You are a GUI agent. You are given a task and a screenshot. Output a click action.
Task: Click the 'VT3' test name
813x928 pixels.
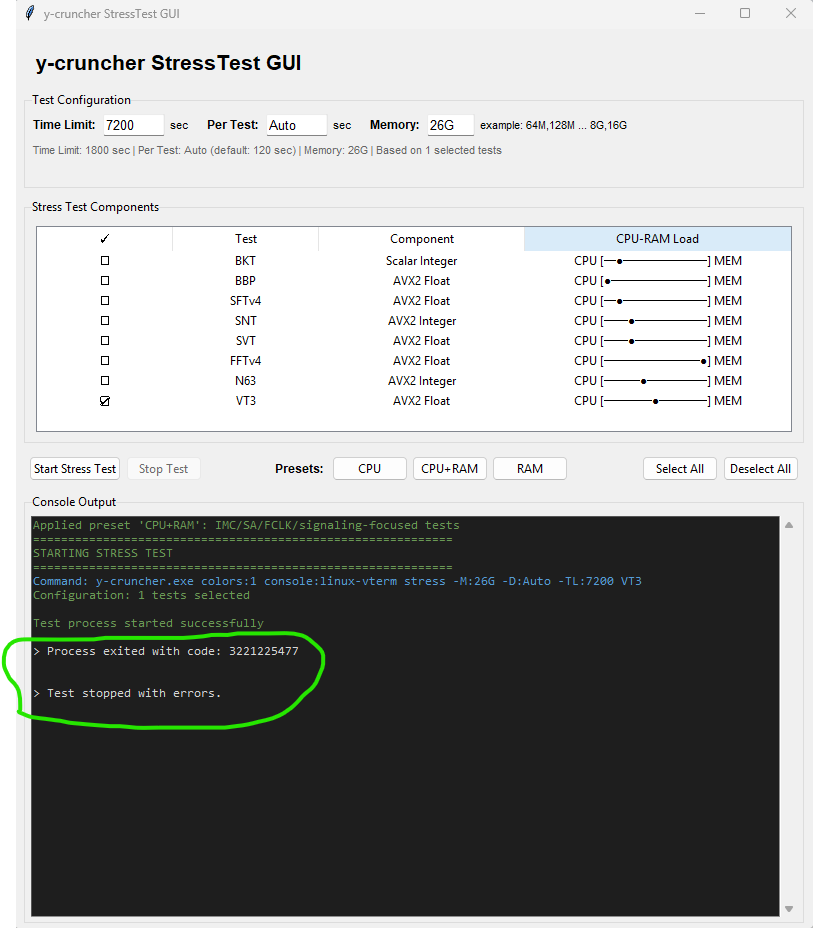pos(246,401)
